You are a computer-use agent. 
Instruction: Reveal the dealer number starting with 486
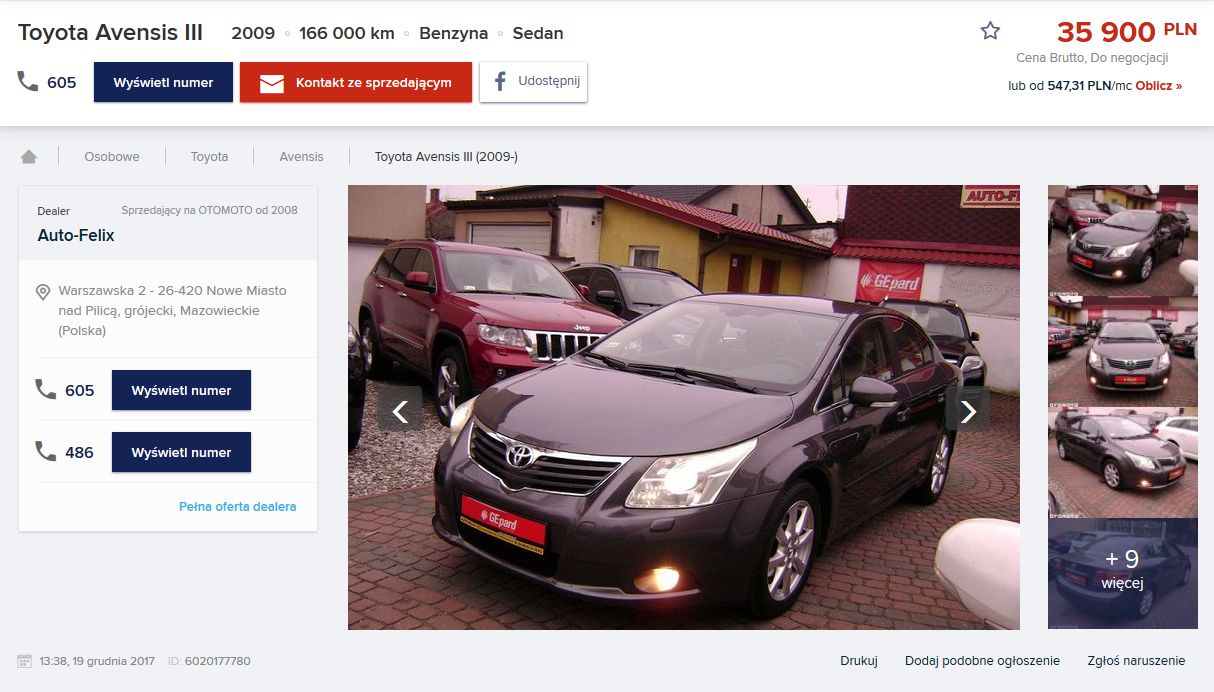click(x=181, y=452)
